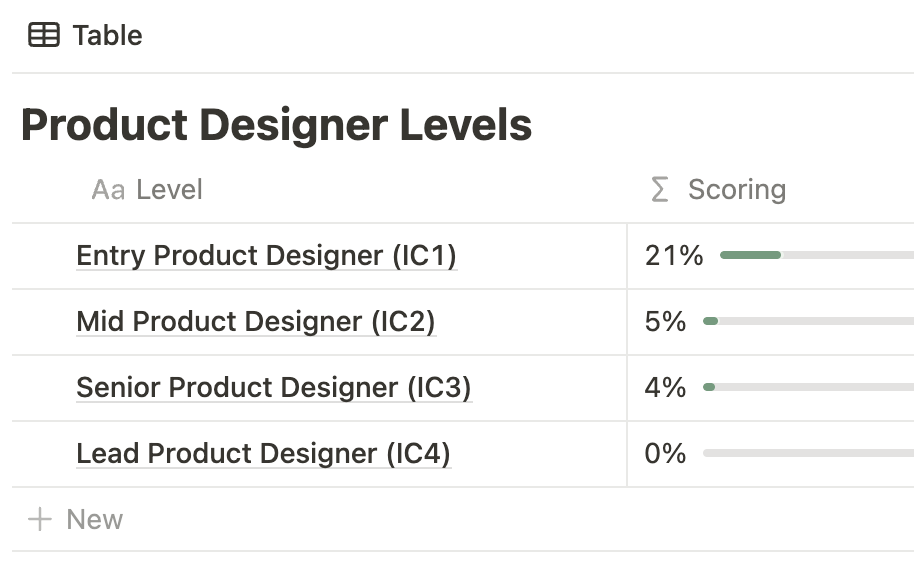The width and height of the screenshot is (914, 568).
Task: Click the Aa text-type icon beside Level
Action: (x=107, y=190)
